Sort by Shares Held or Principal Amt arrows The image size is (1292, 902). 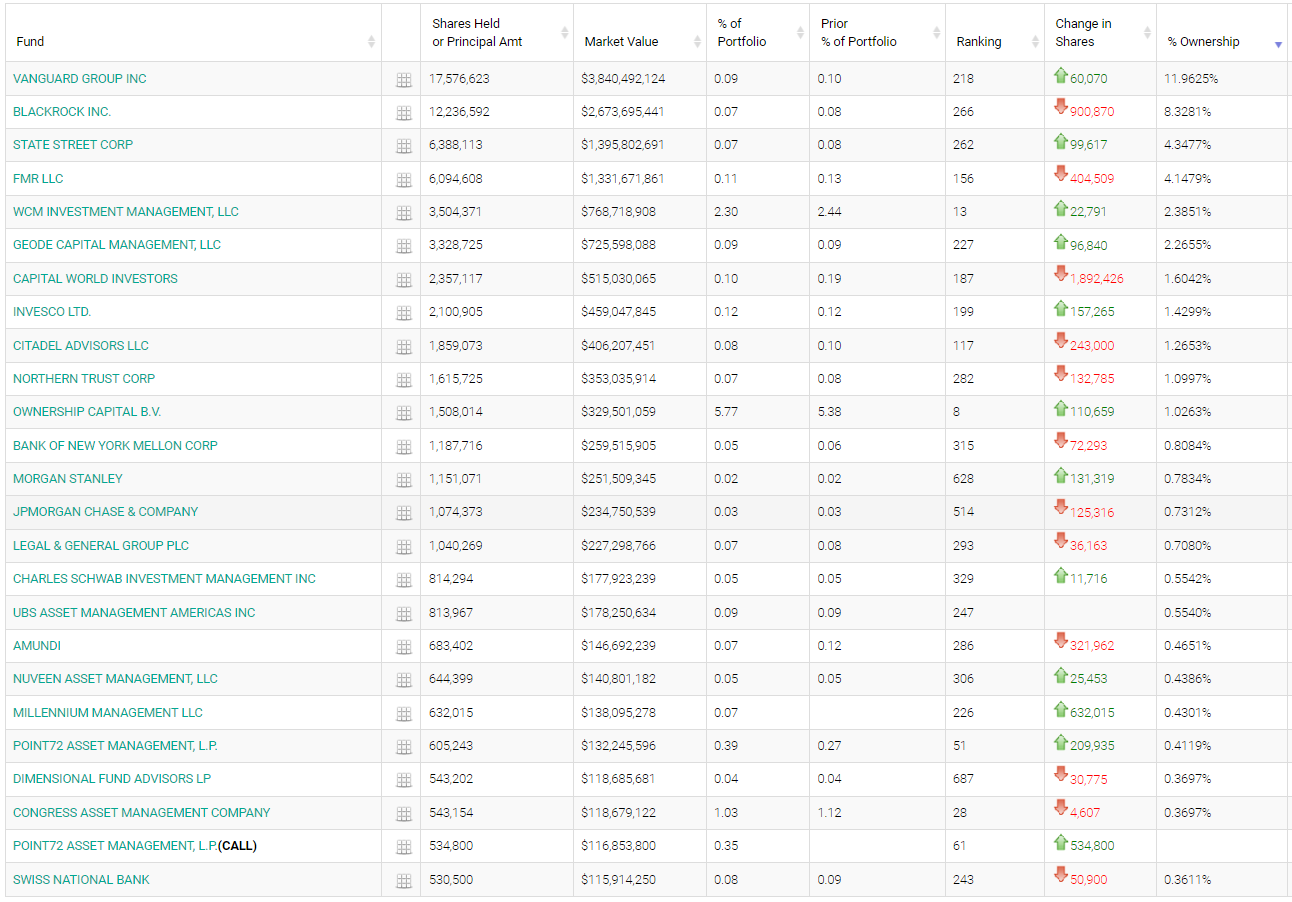pyautogui.click(x=565, y=33)
